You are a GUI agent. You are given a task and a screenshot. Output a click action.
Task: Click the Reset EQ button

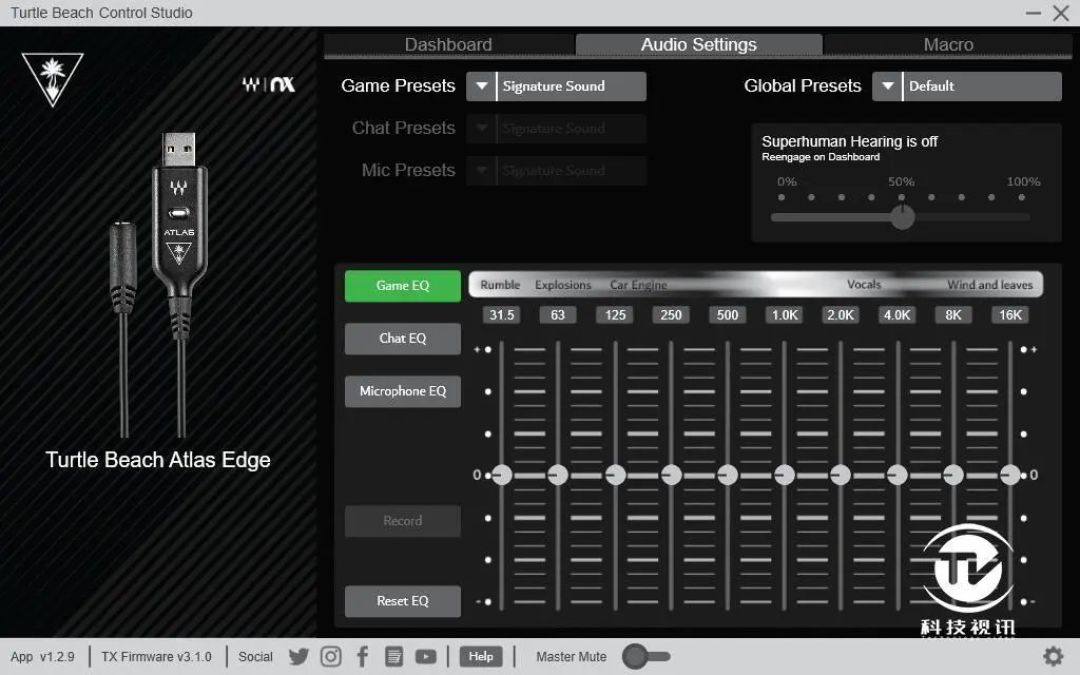(x=402, y=601)
